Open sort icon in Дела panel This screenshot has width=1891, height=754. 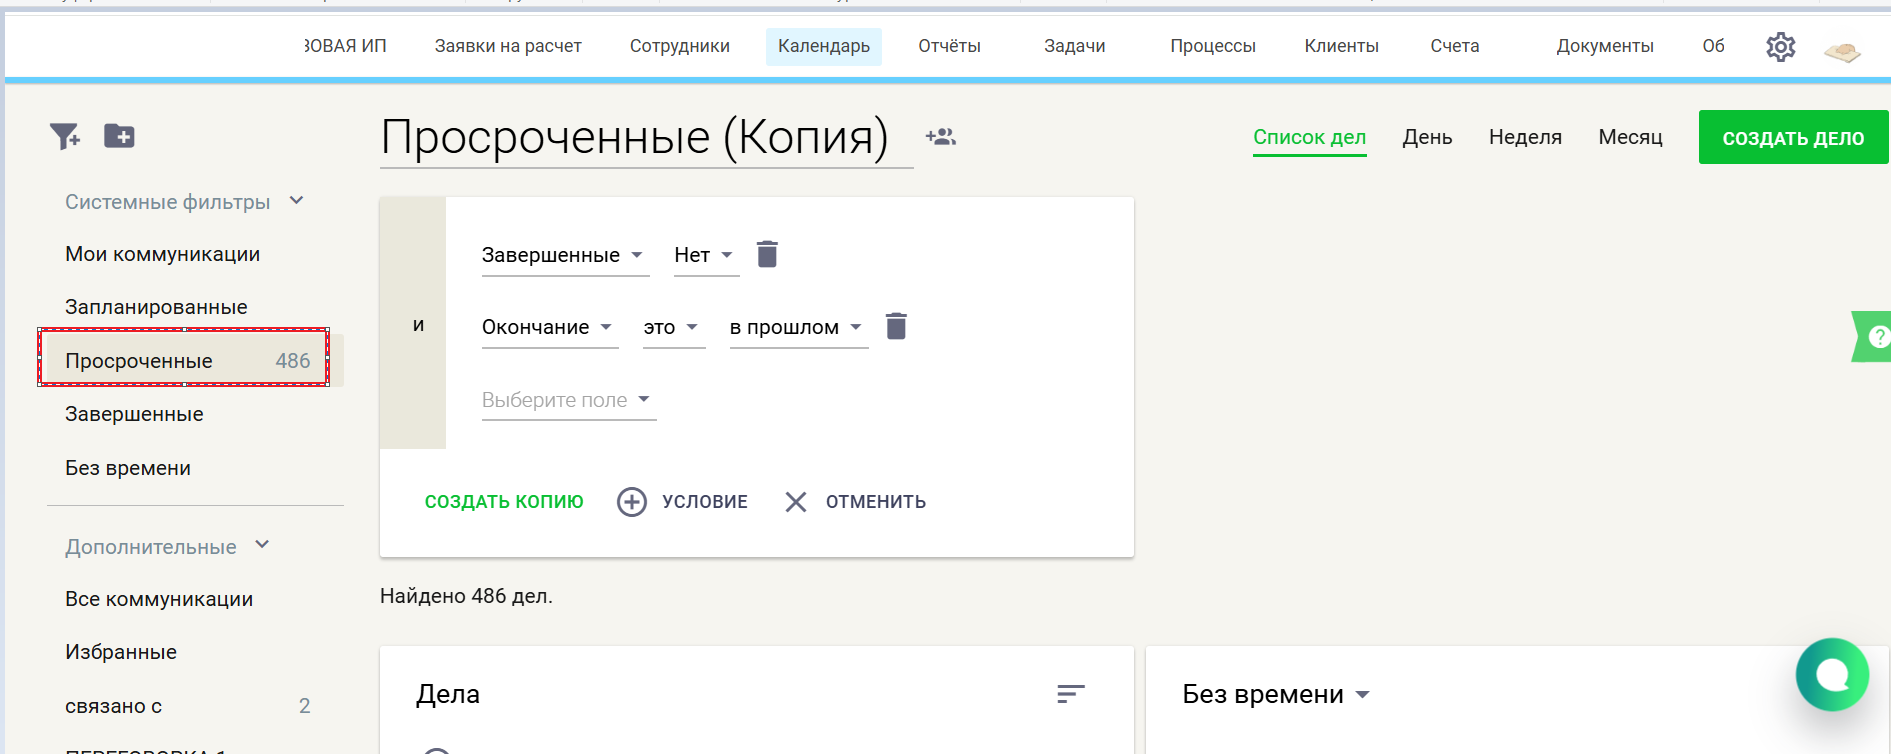pyautogui.click(x=1071, y=694)
